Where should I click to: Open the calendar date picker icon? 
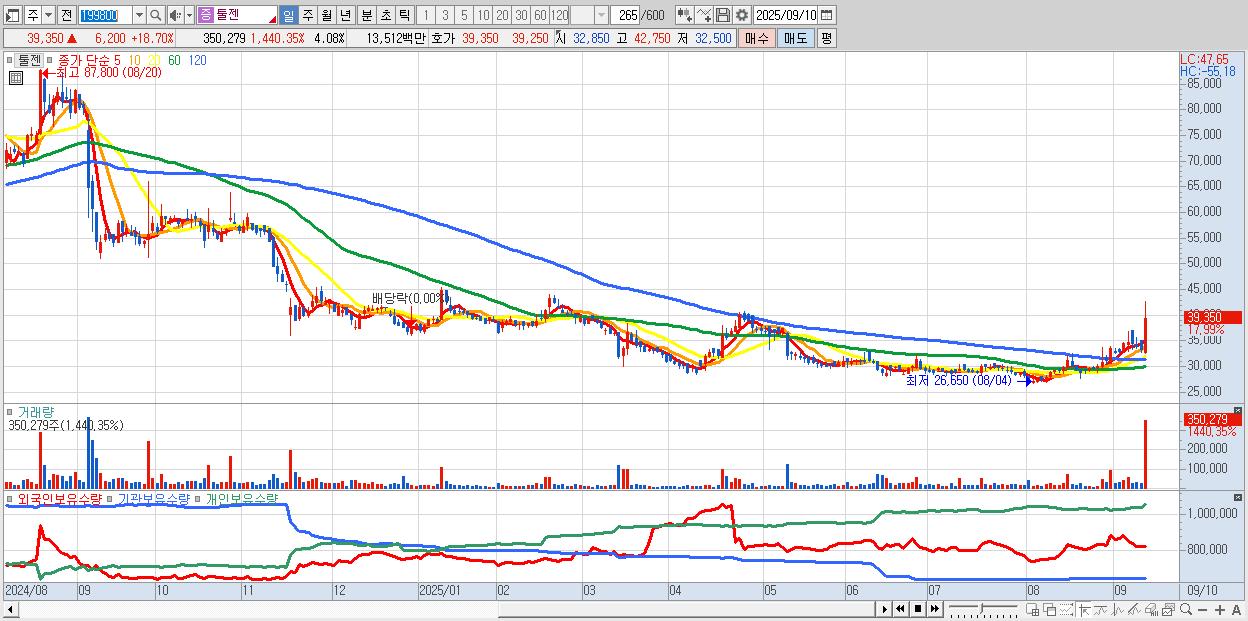[x=827, y=15]
